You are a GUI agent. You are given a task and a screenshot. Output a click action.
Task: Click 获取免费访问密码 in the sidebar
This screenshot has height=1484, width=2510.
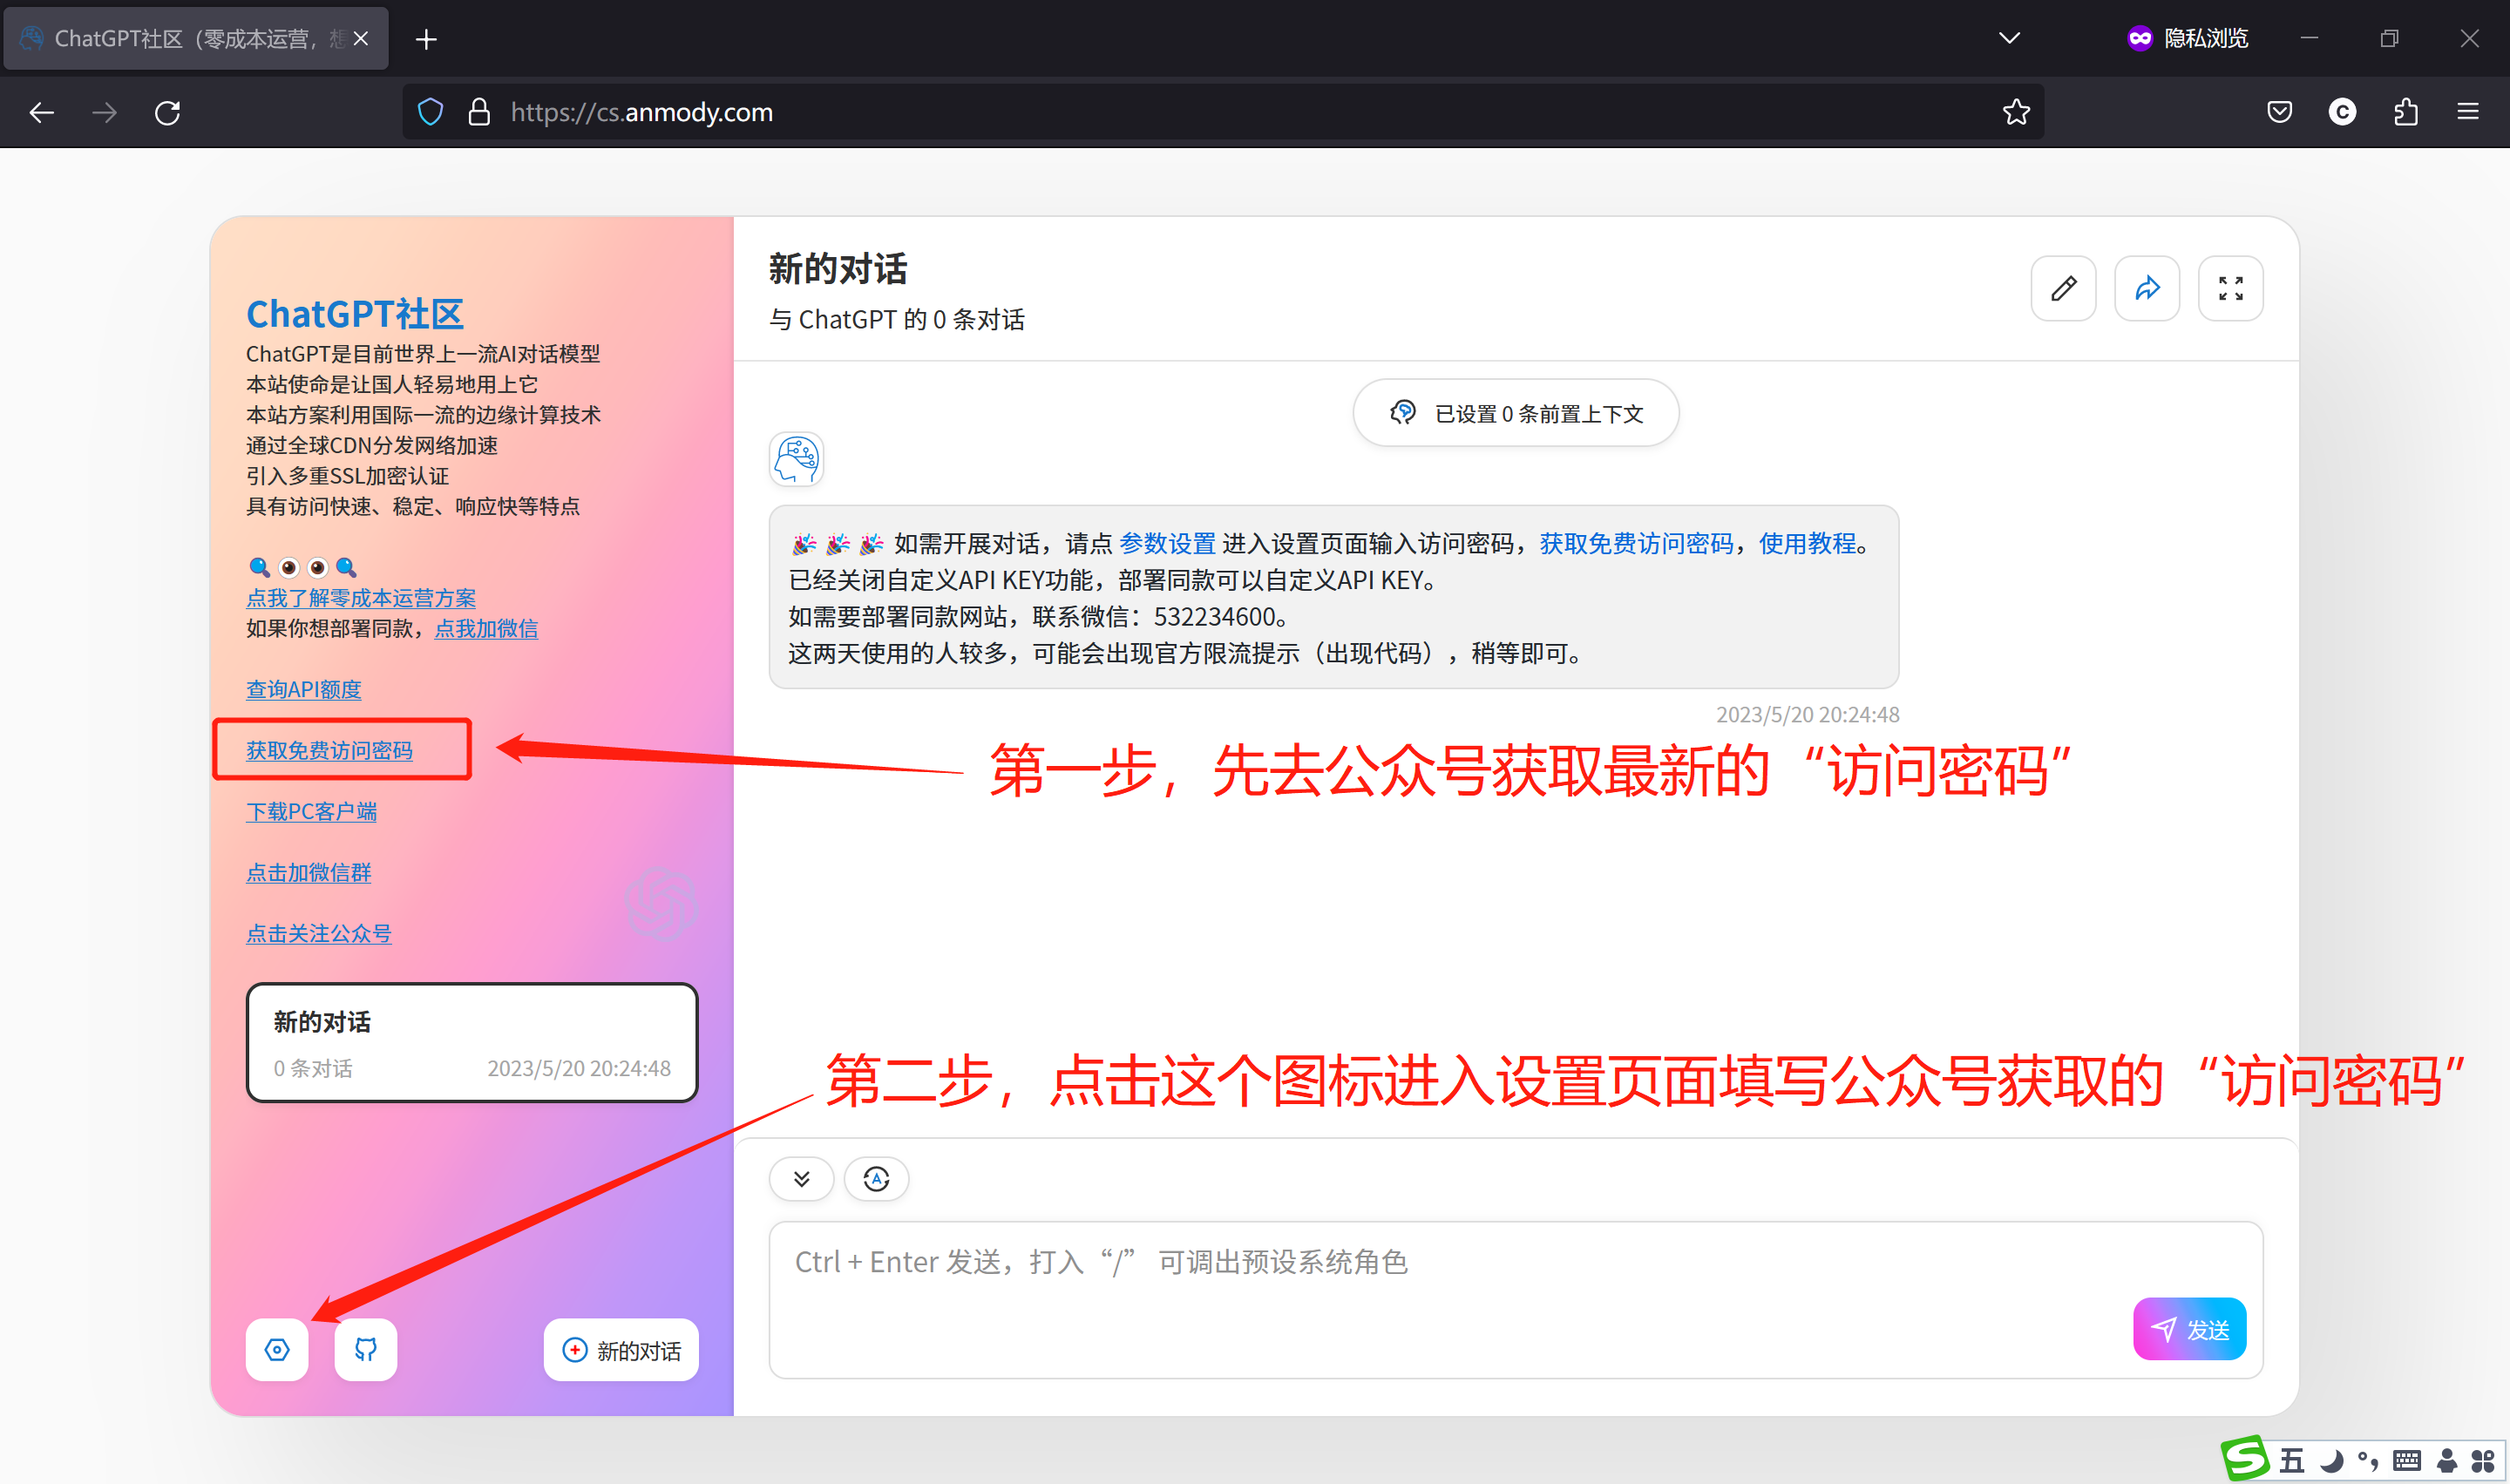(329, 750)
